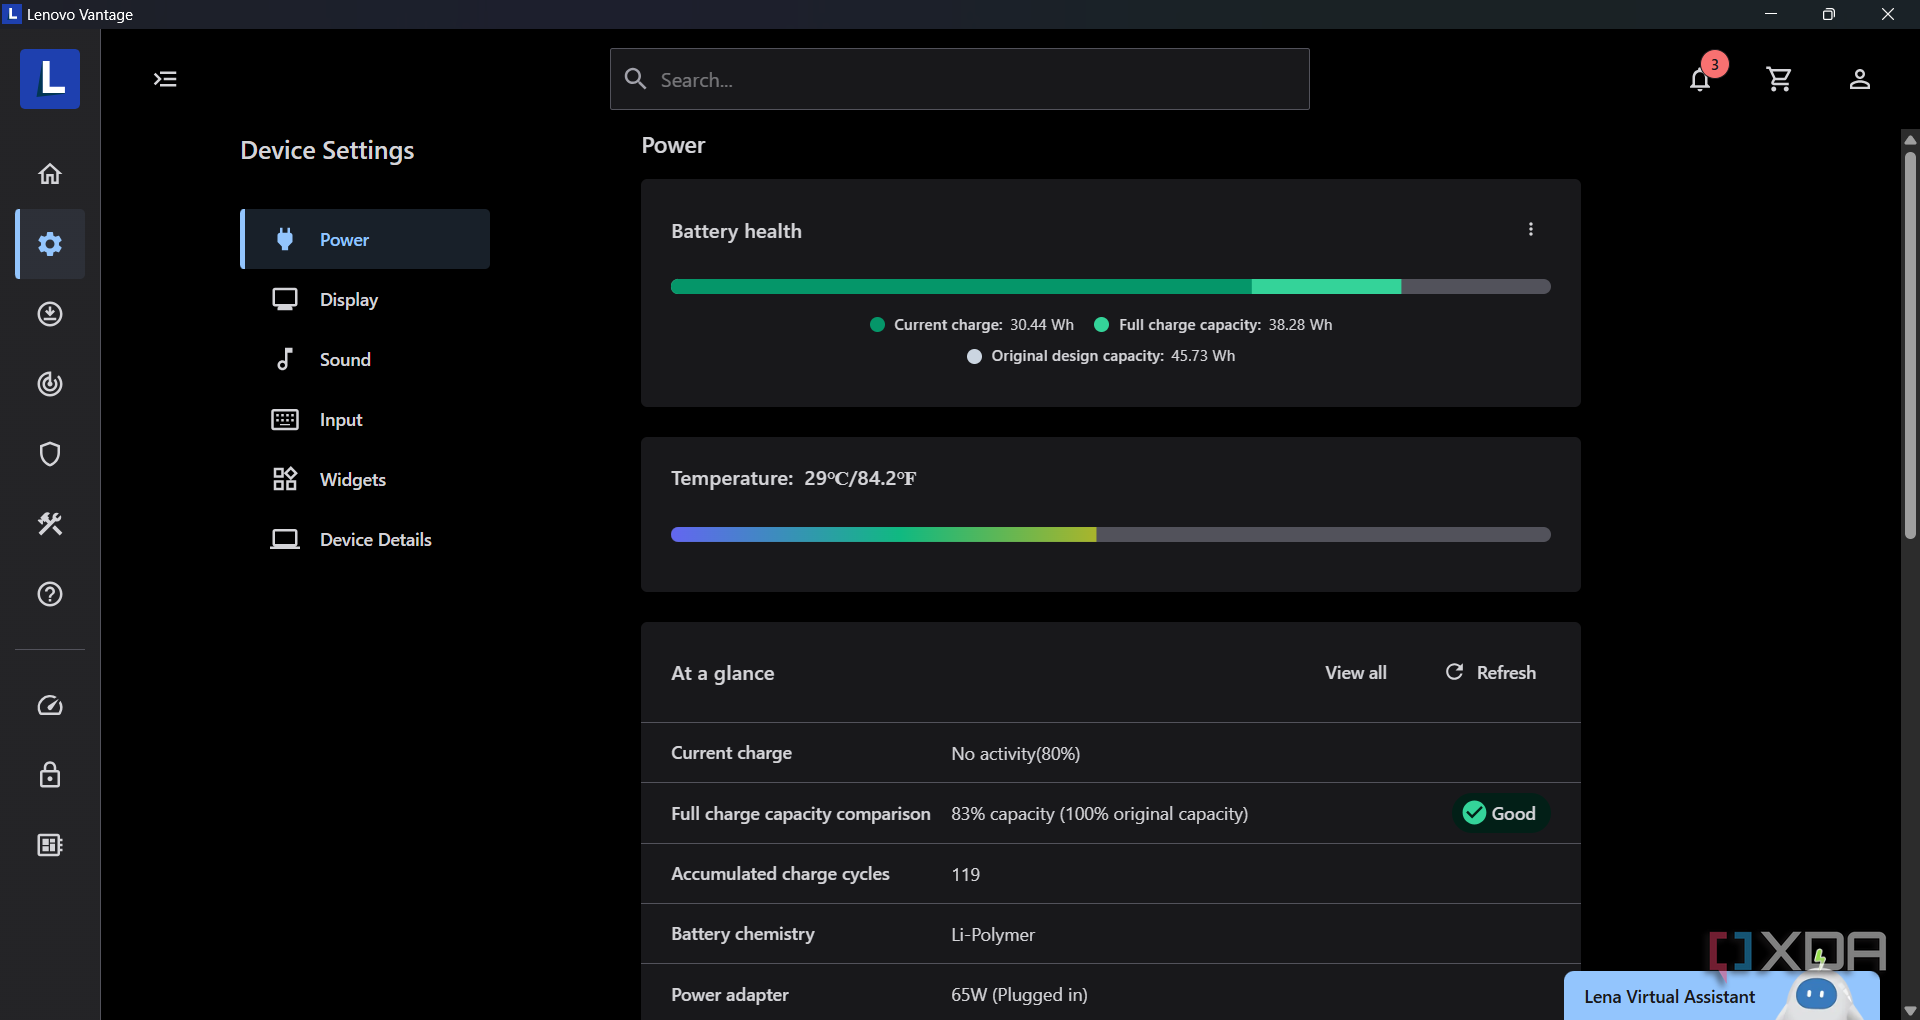Screen dimensions: 1920x1020
Task: Open the shopping cart icon
Action: coord(1779,79)
